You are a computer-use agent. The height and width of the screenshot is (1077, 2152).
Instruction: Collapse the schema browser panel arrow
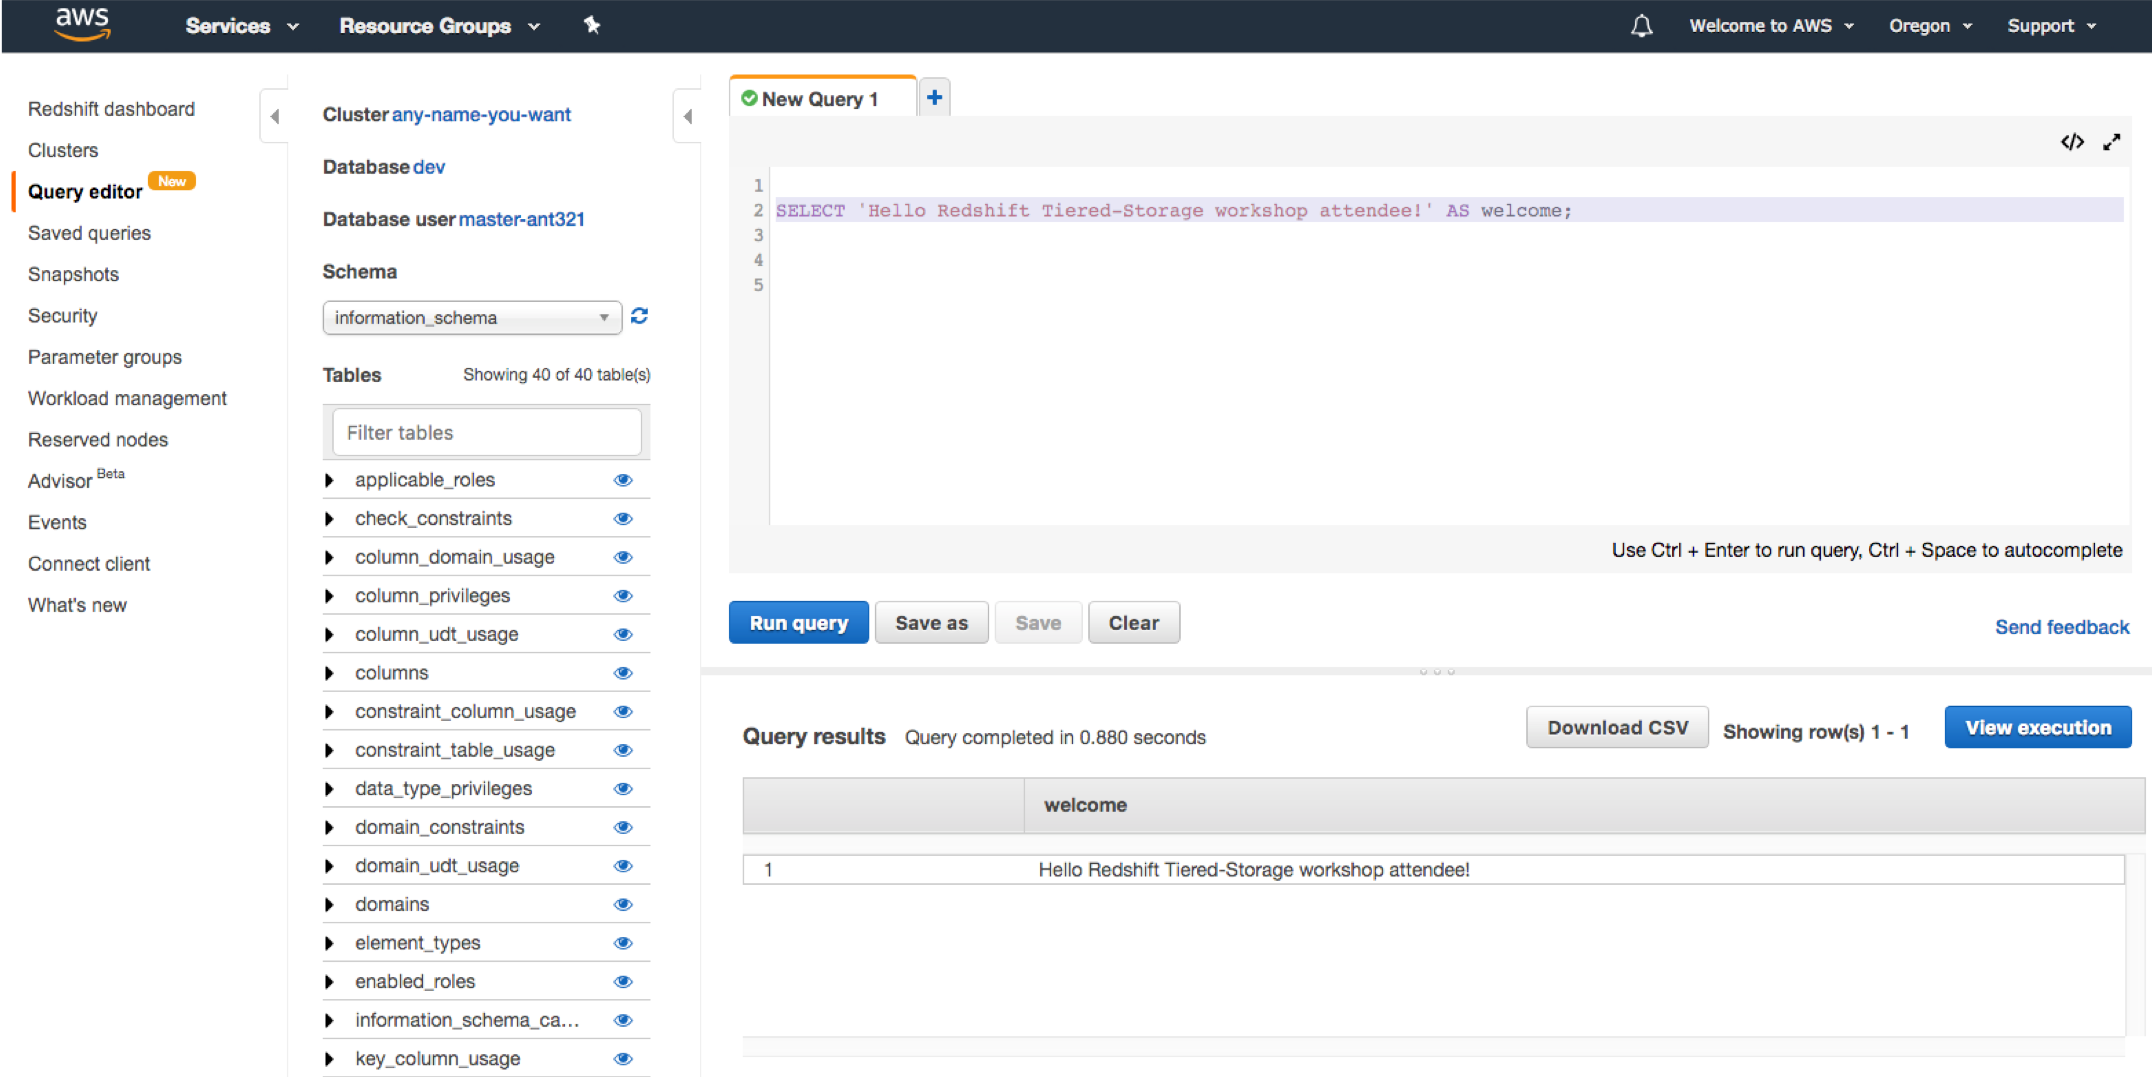pos(688,116)
